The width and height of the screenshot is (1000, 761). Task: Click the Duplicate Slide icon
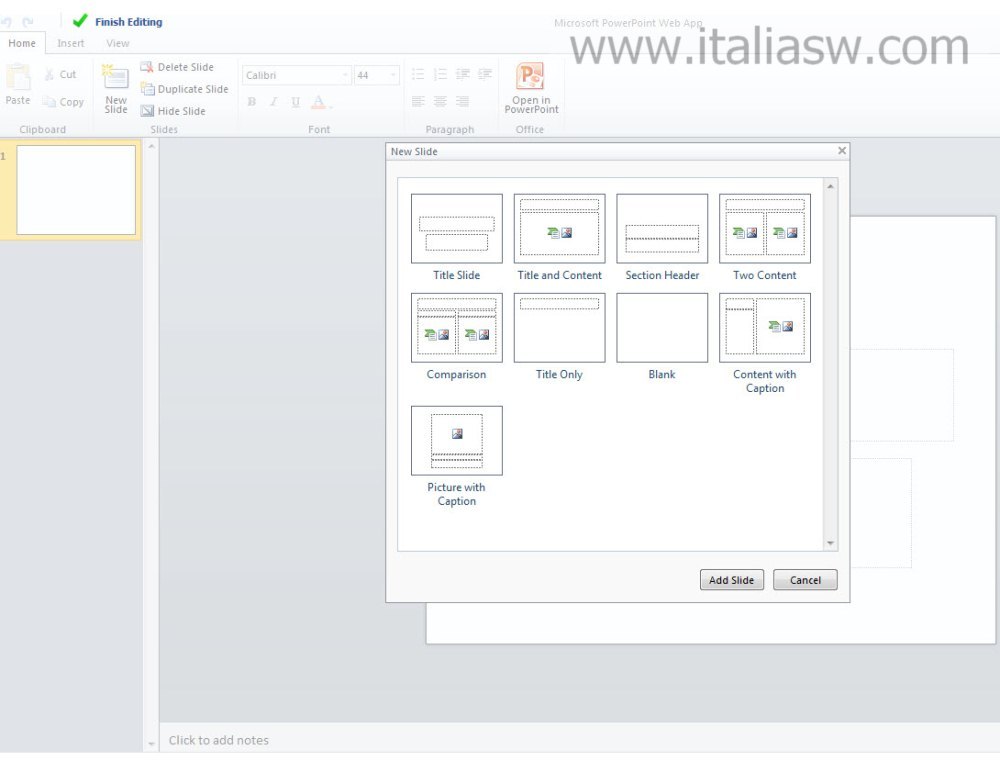pyautogui.click(x=147, y=89)
